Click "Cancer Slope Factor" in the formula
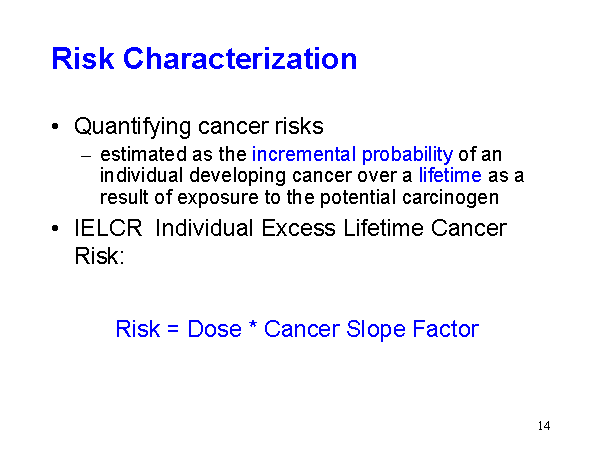The width and height of the screenshot is (600, 450). pos(372,329)
